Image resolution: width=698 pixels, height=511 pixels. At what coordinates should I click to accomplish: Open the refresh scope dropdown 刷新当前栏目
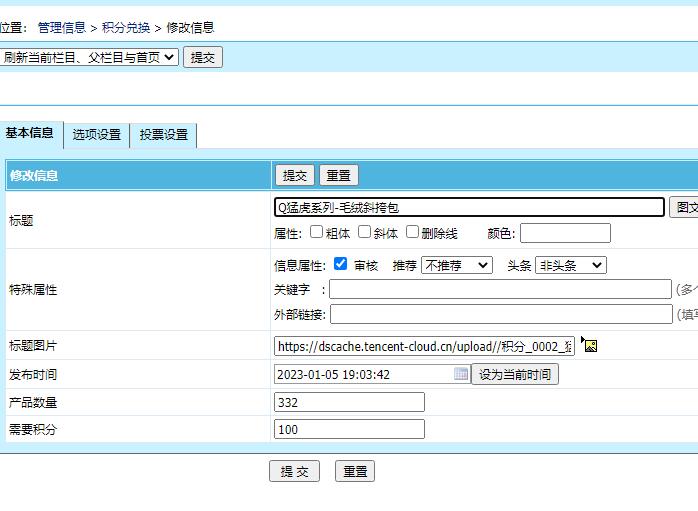tap(89, 57)
